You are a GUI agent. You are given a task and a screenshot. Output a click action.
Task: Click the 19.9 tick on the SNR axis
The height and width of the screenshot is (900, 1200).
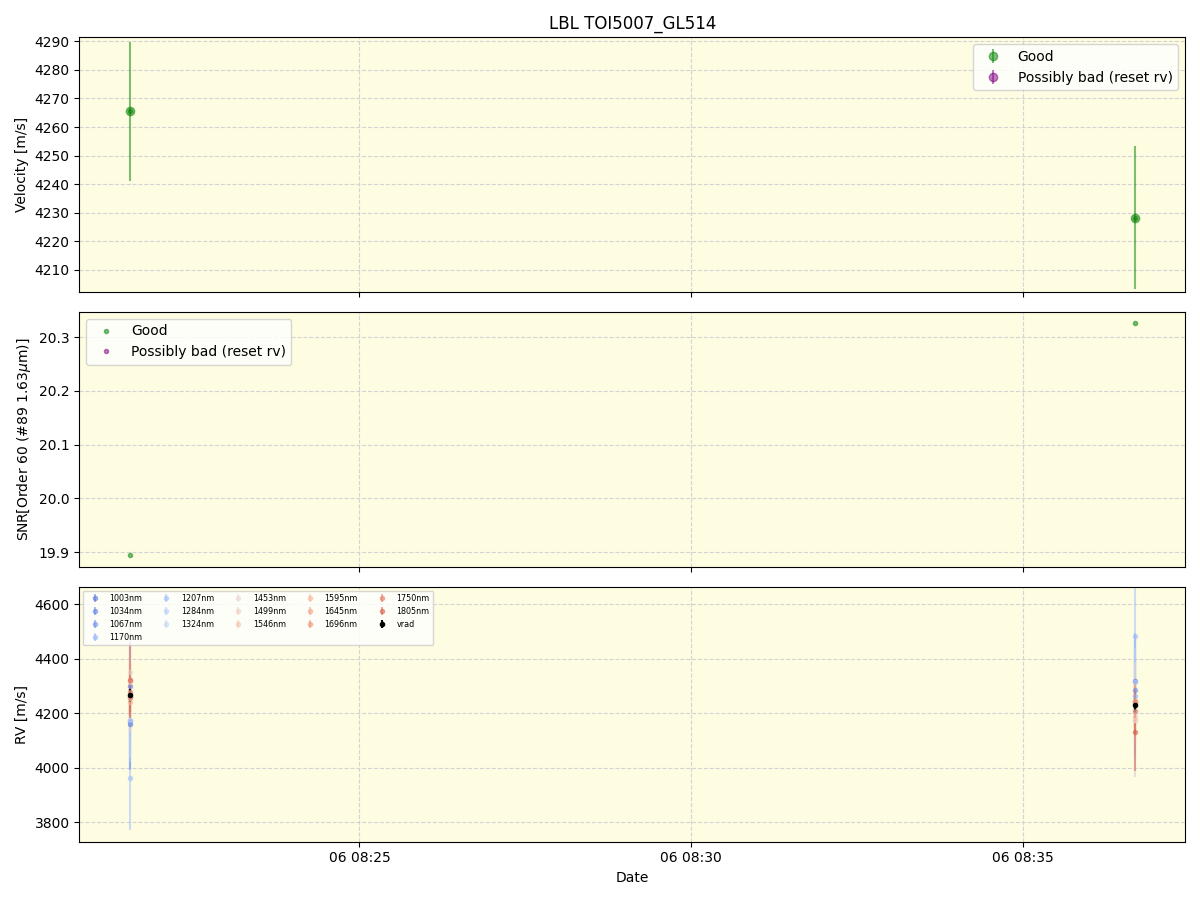[x=56, y=553]
